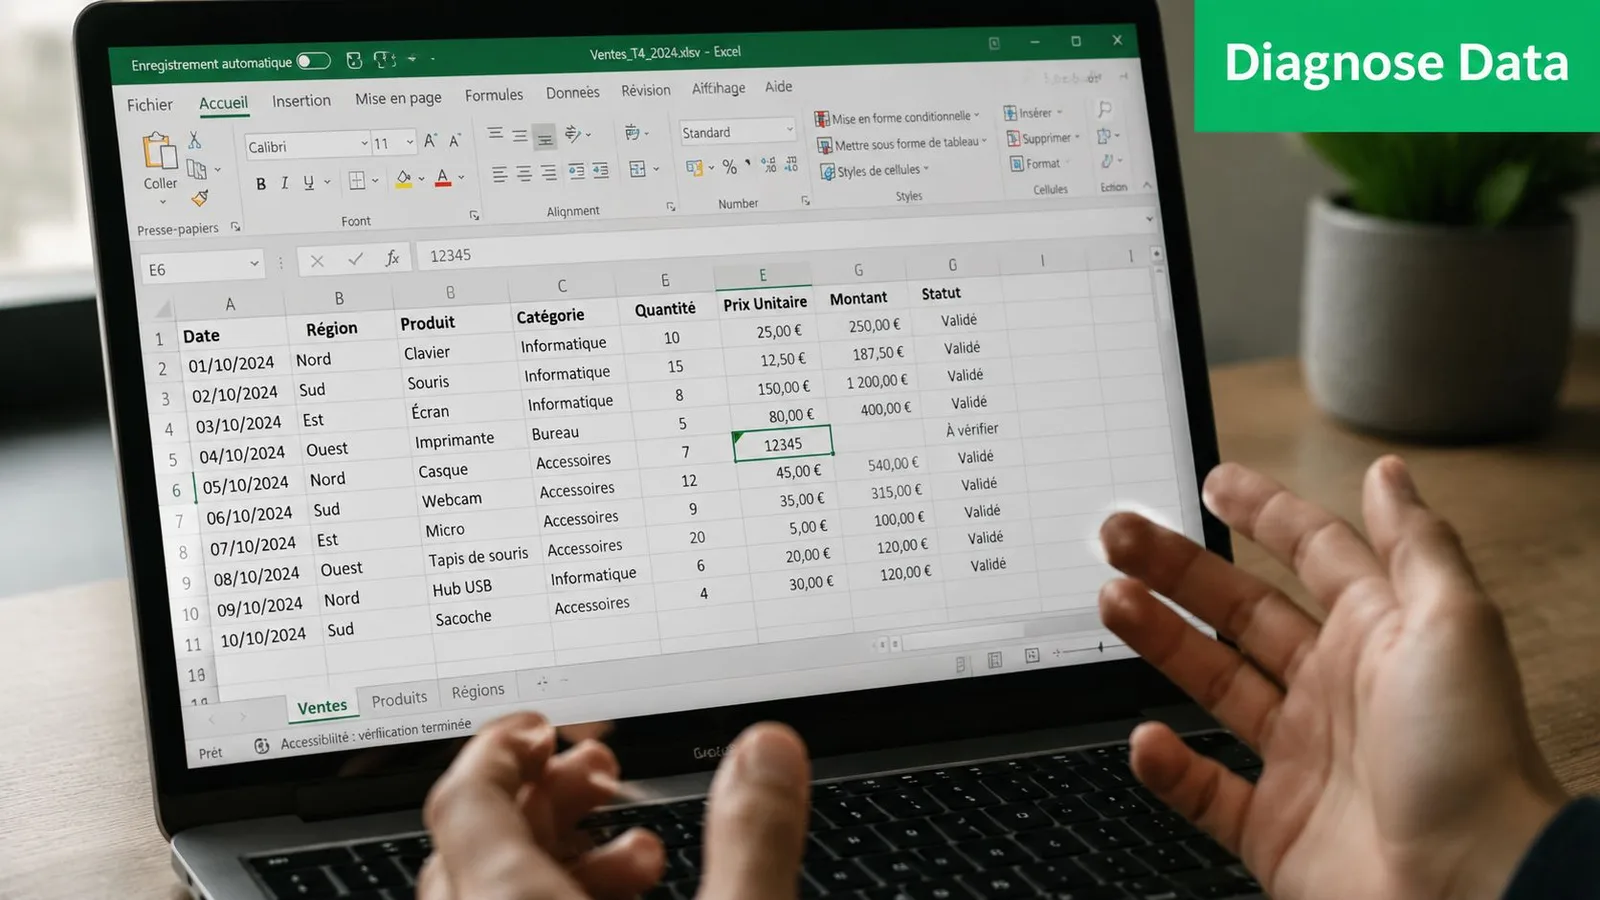Open the Aide tab
Viewport: 1600px width, 900px height.
tap(779, 87)
